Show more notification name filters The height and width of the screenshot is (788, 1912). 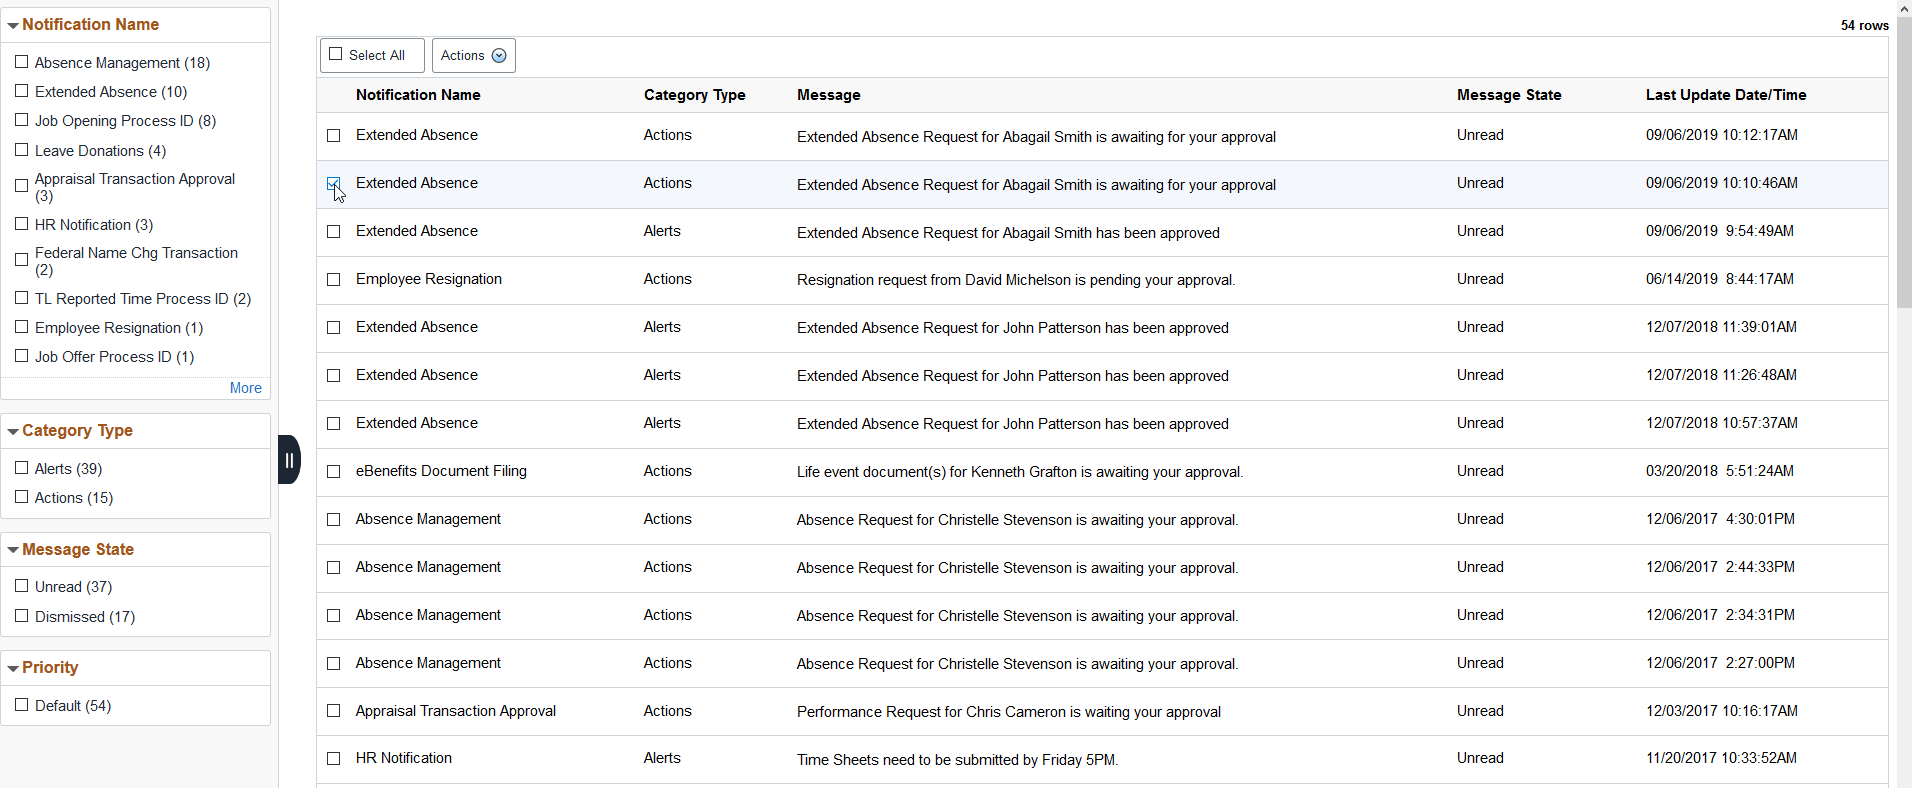245,388
